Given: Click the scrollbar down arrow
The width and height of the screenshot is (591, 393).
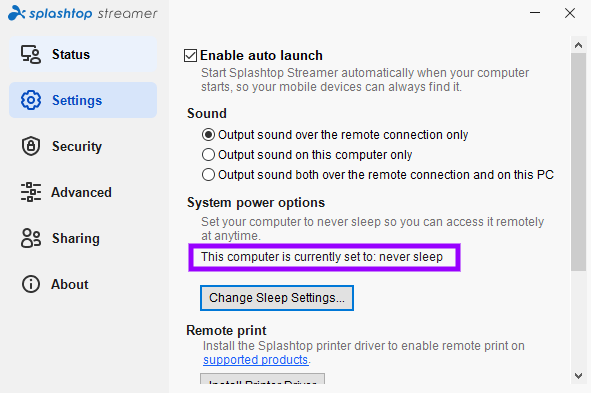Looking at the screenshot, I should point(578,375).
